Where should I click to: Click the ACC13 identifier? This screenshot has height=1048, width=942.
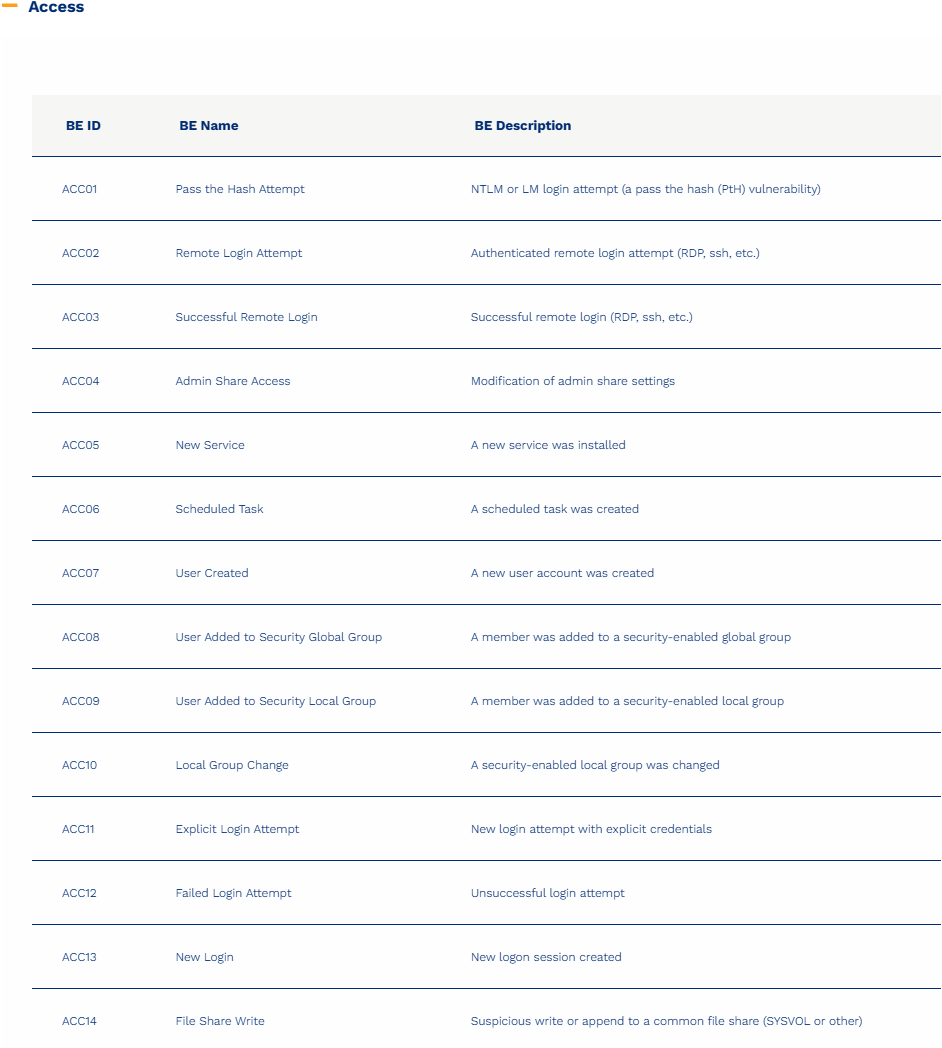tap(80, 957)
